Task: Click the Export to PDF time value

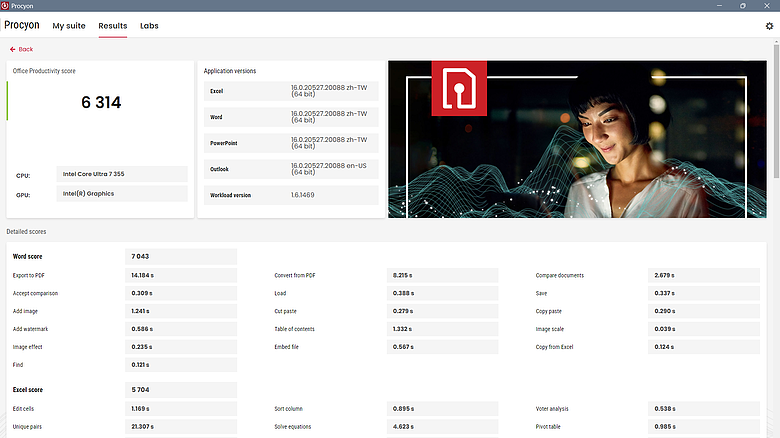Action: pos(181,275)
